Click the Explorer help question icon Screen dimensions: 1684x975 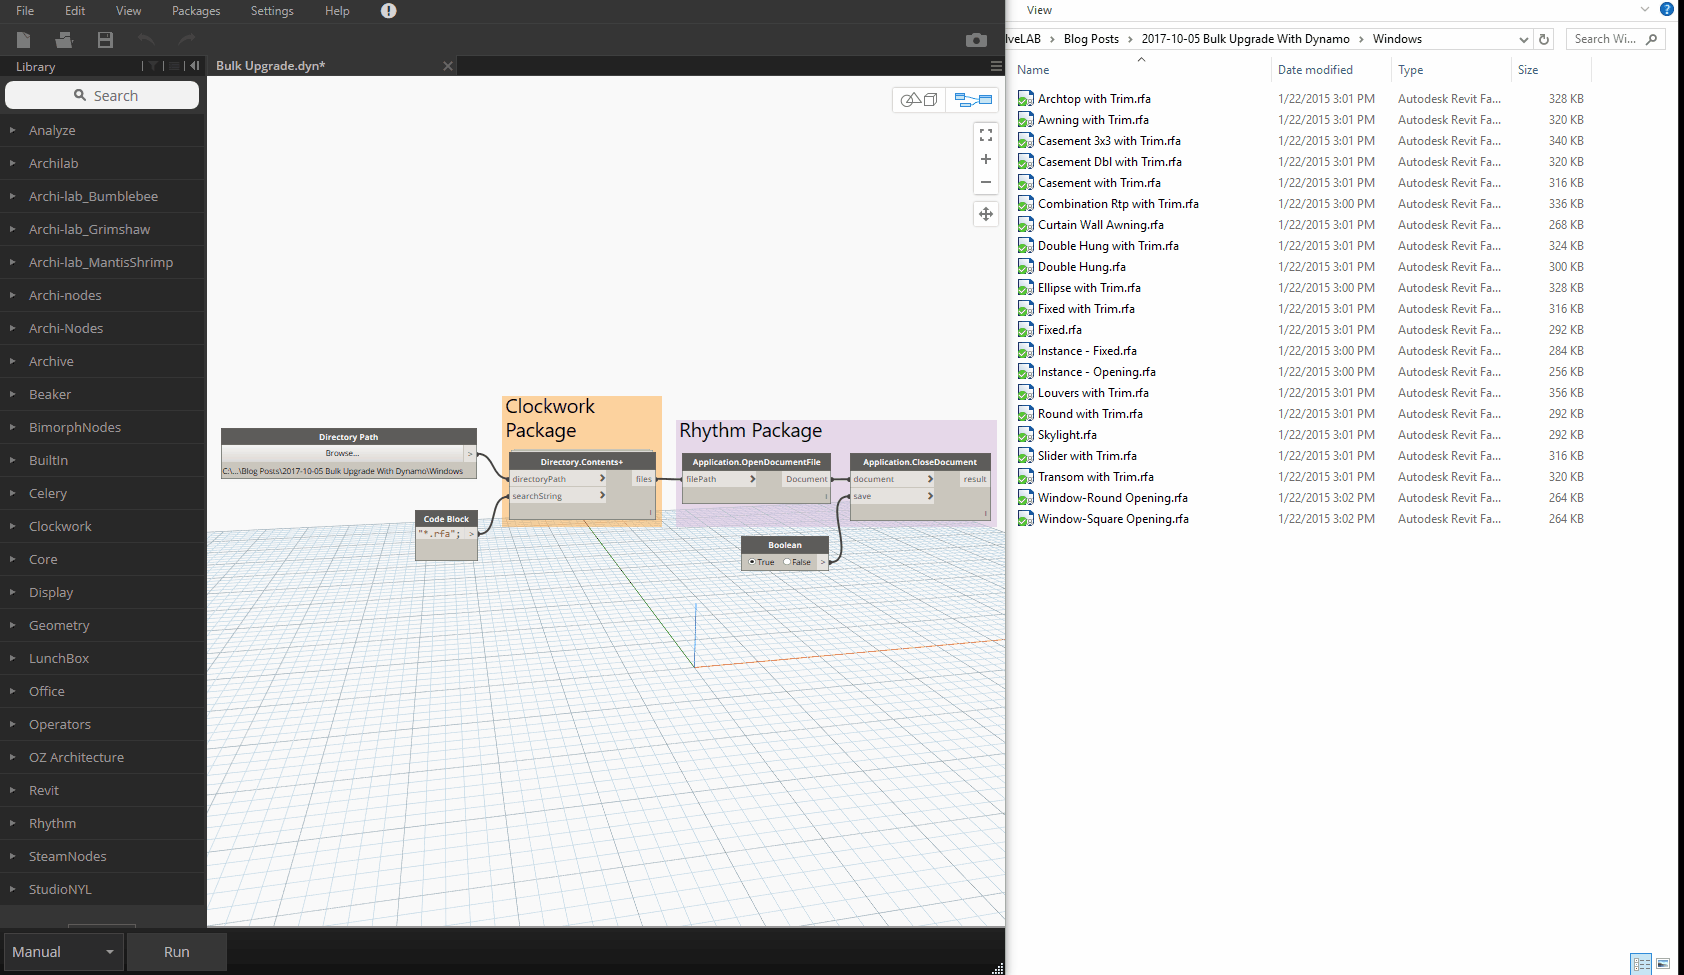tap(1667, 10)
